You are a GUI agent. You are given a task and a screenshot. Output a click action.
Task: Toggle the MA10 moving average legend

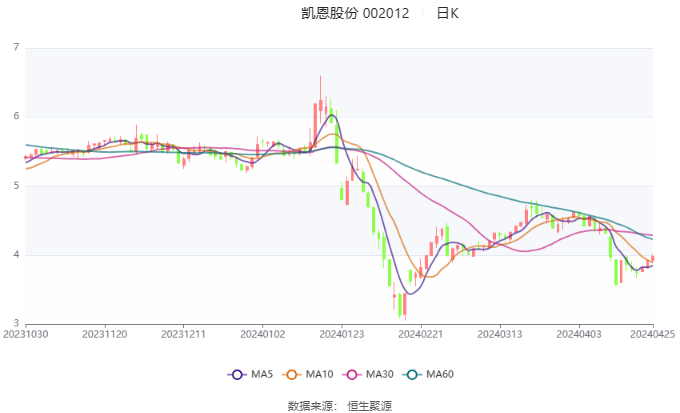pos(307,374)
